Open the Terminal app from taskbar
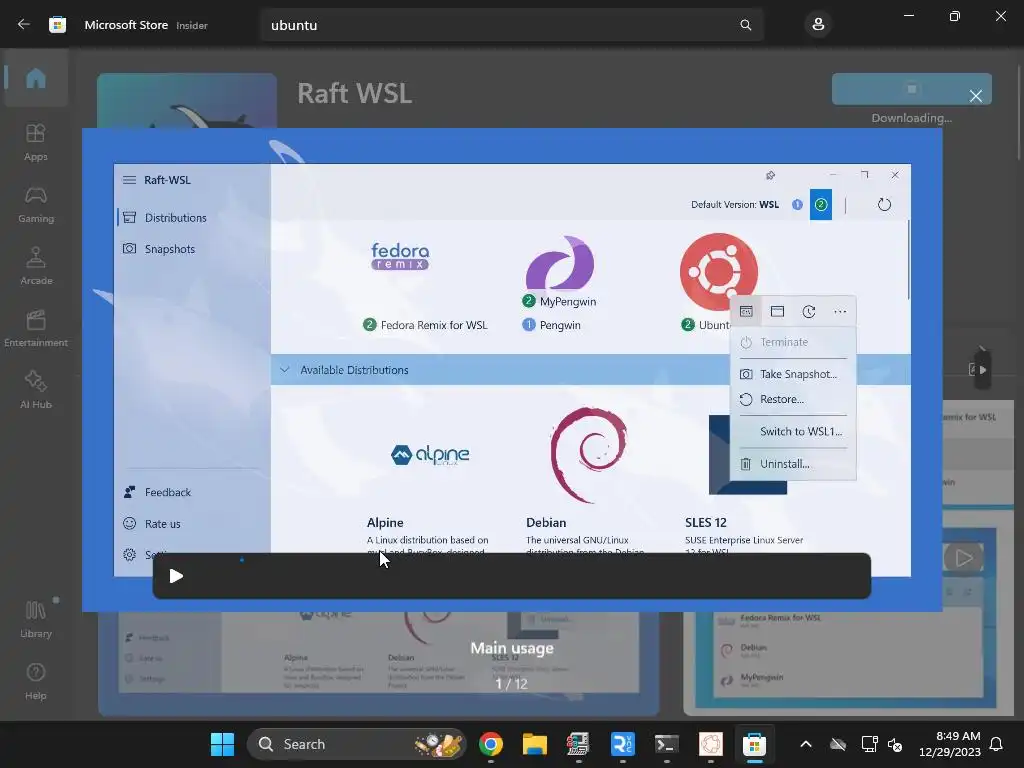The image size is (1024, 768). pos(666,744)
